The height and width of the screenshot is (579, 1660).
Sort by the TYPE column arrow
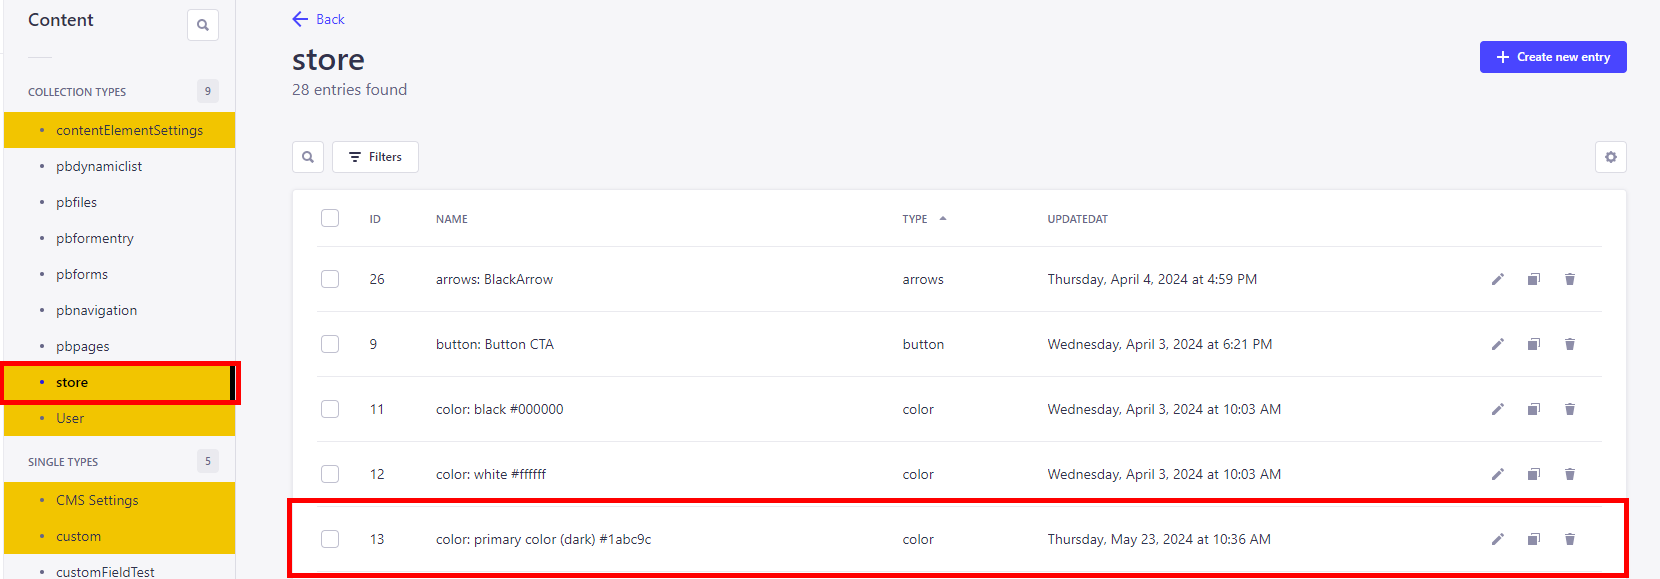[942, 219]
